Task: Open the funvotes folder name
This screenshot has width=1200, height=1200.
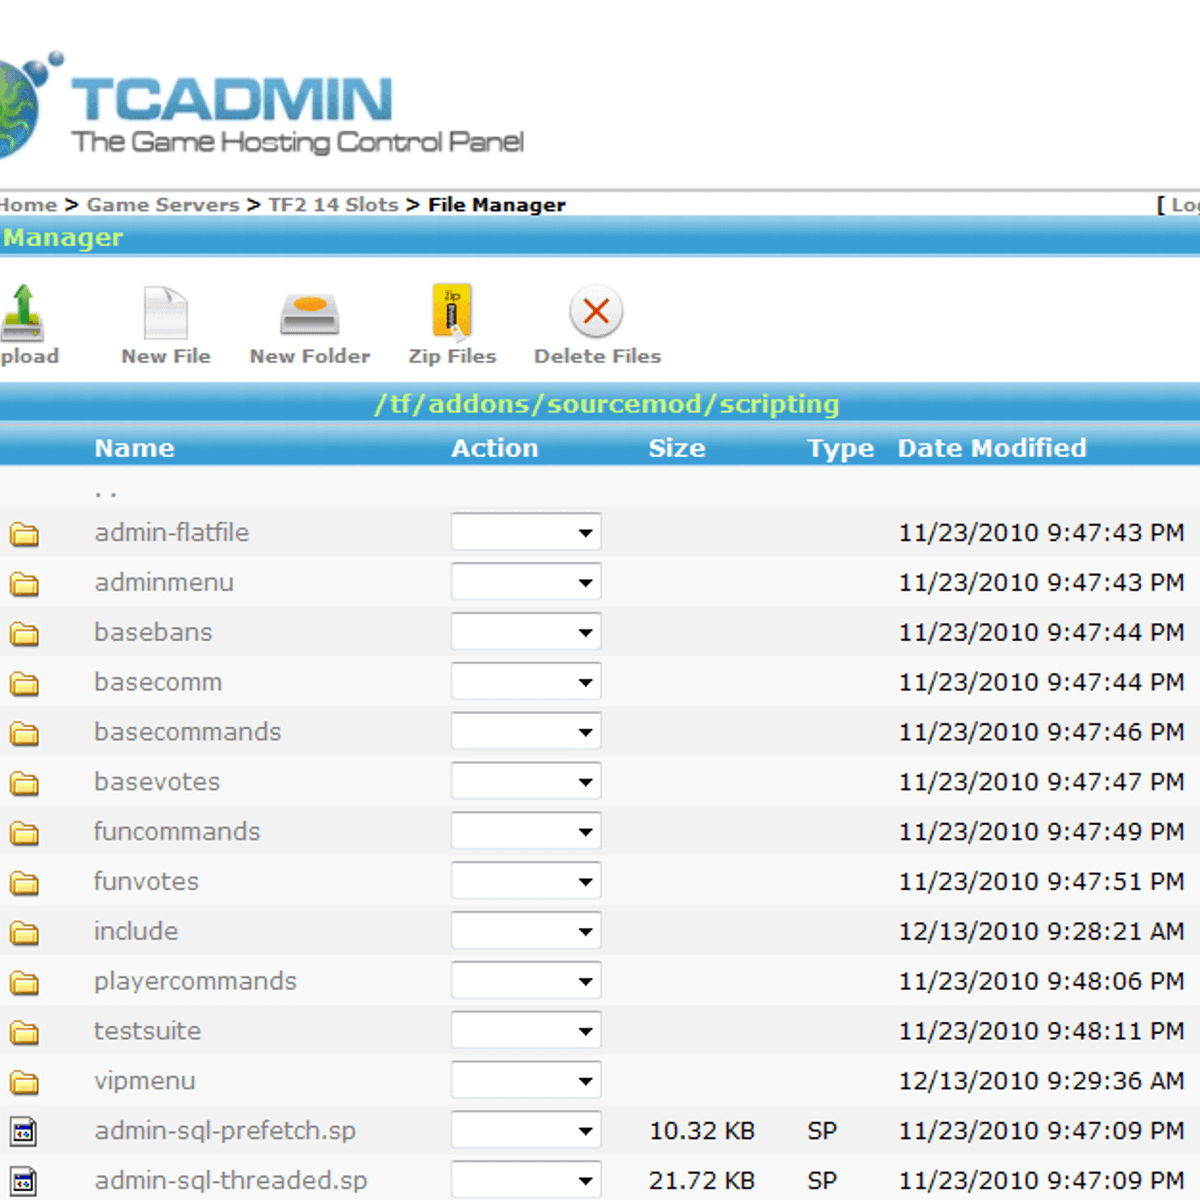Action: coord(146,881)
